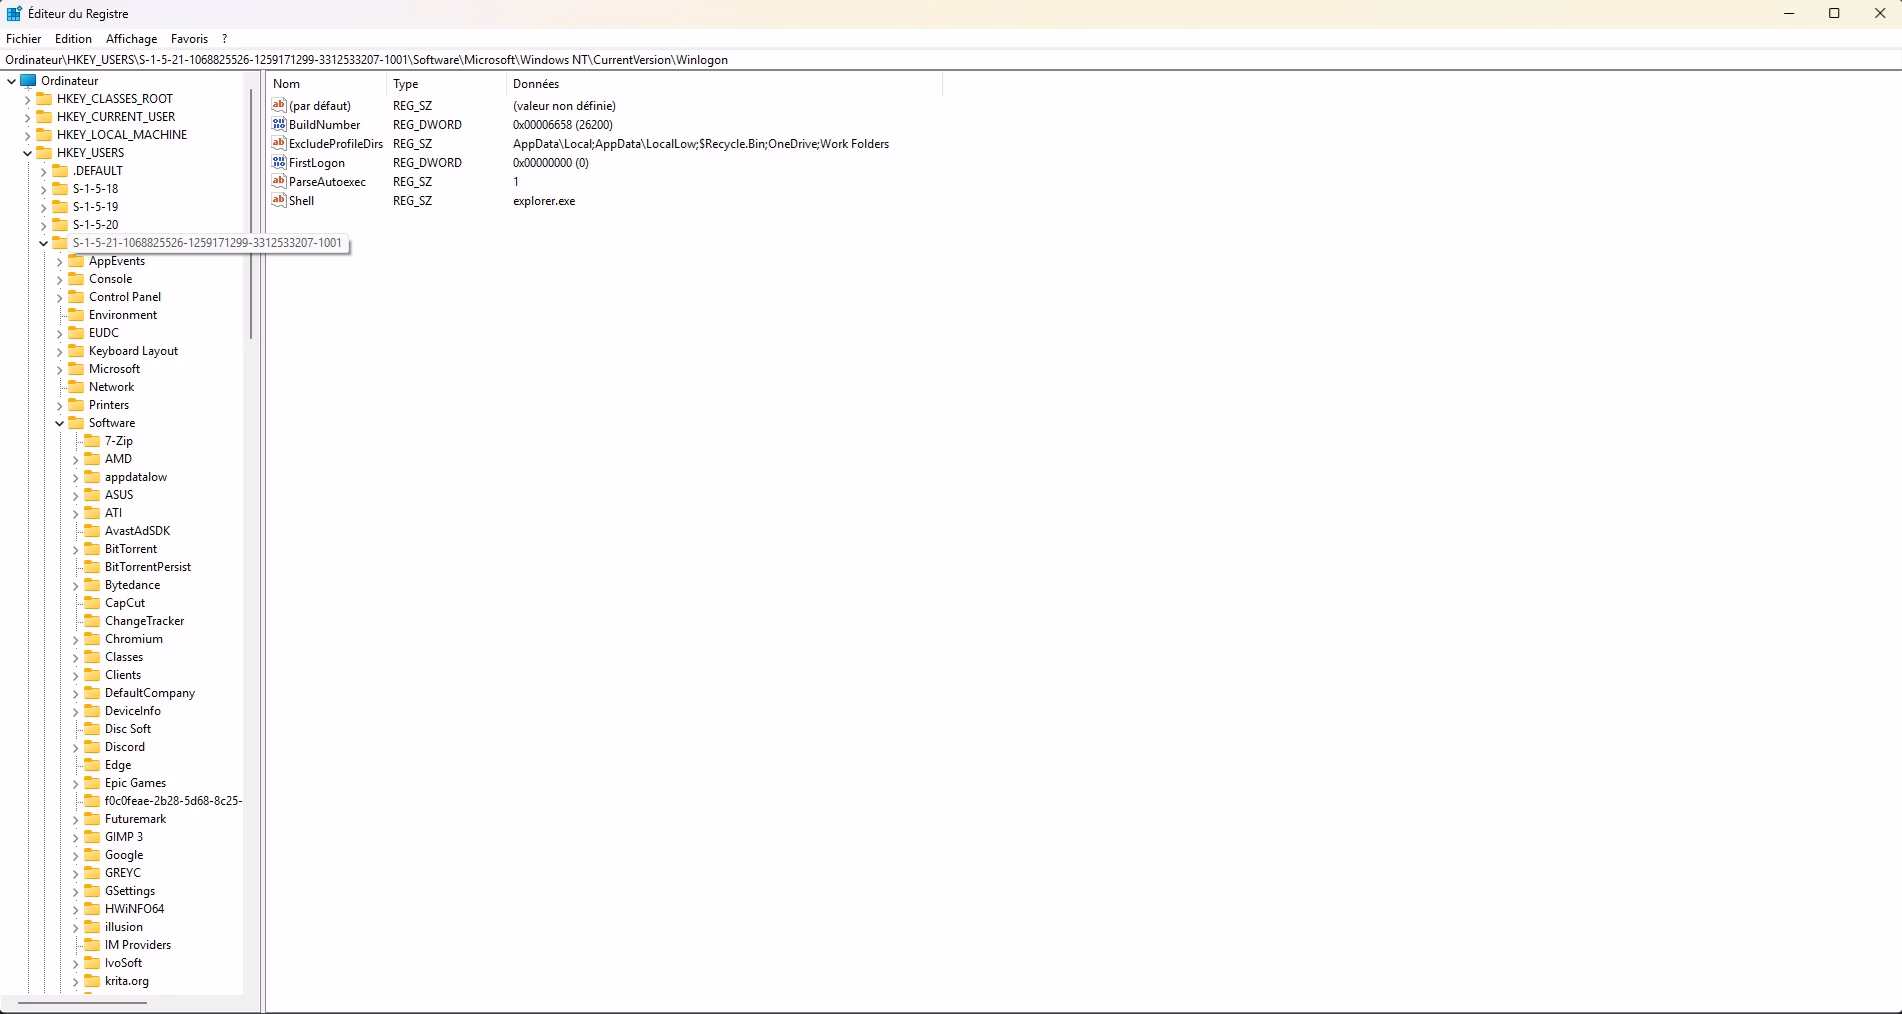This screenshot has width=1902, height=1014.
Task: Click the Shell string value icon
Action: click(279, 201)
